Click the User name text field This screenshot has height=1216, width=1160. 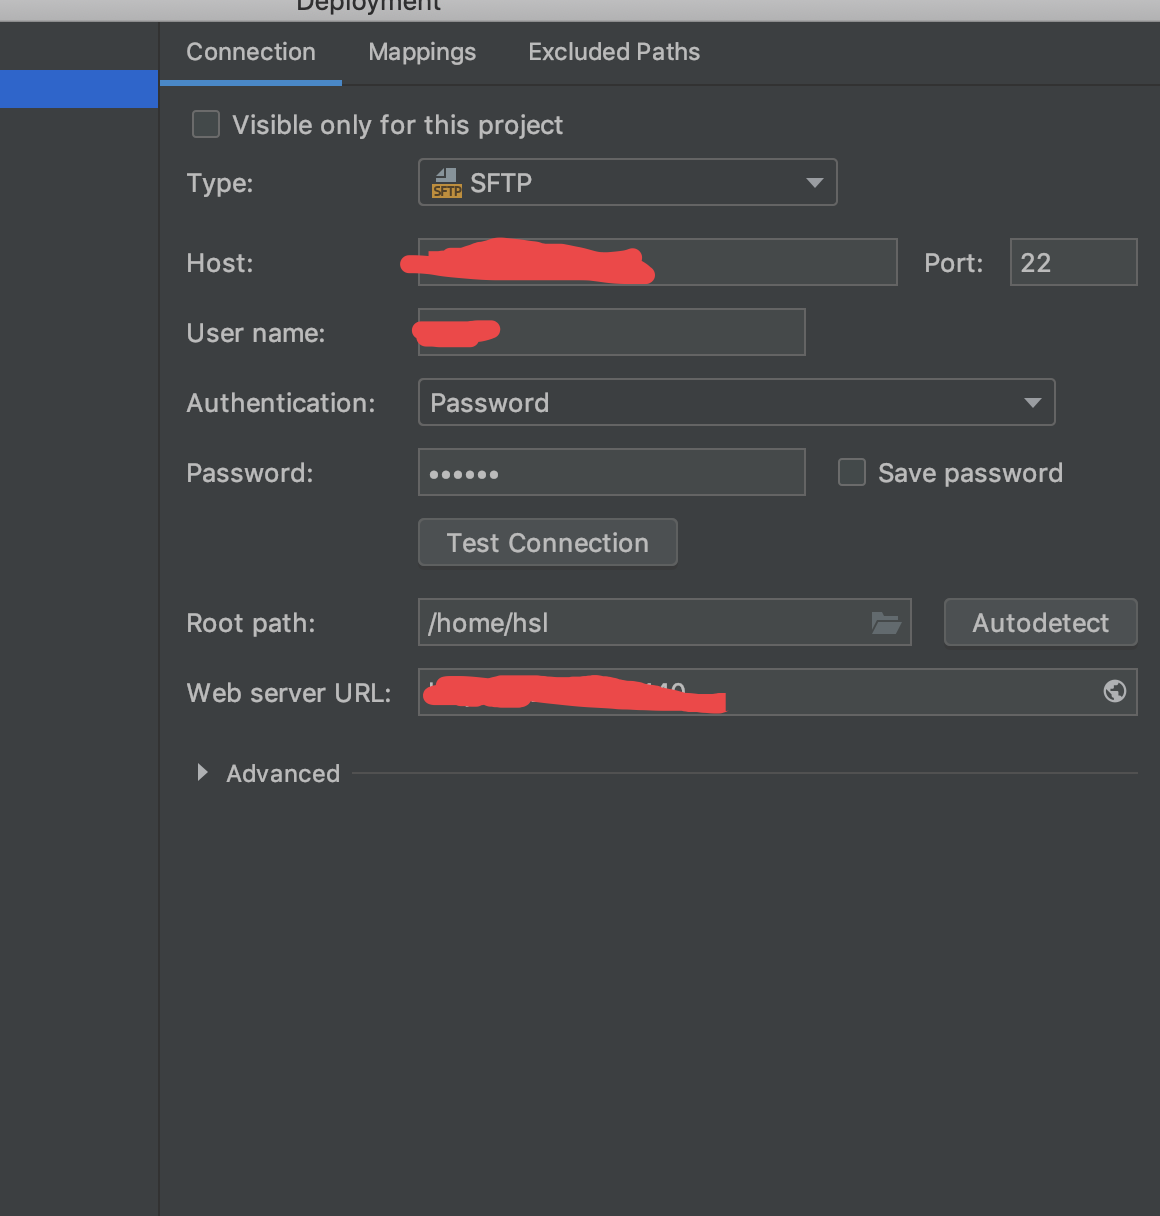[x=650, y=332]
